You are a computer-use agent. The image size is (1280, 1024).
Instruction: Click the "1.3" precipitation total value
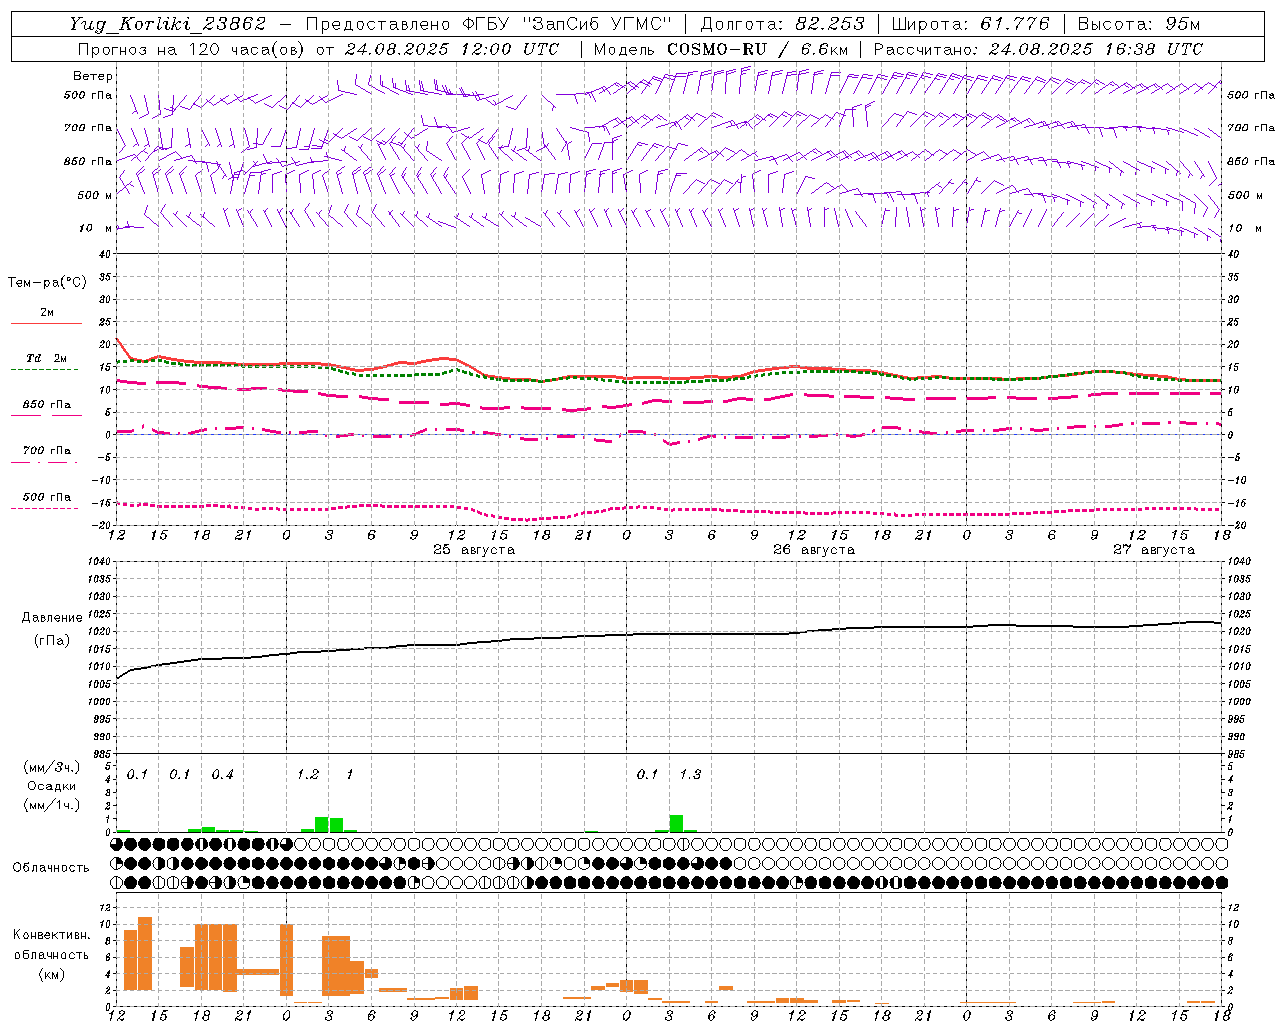pyautogui.click(x=690, y=775)
